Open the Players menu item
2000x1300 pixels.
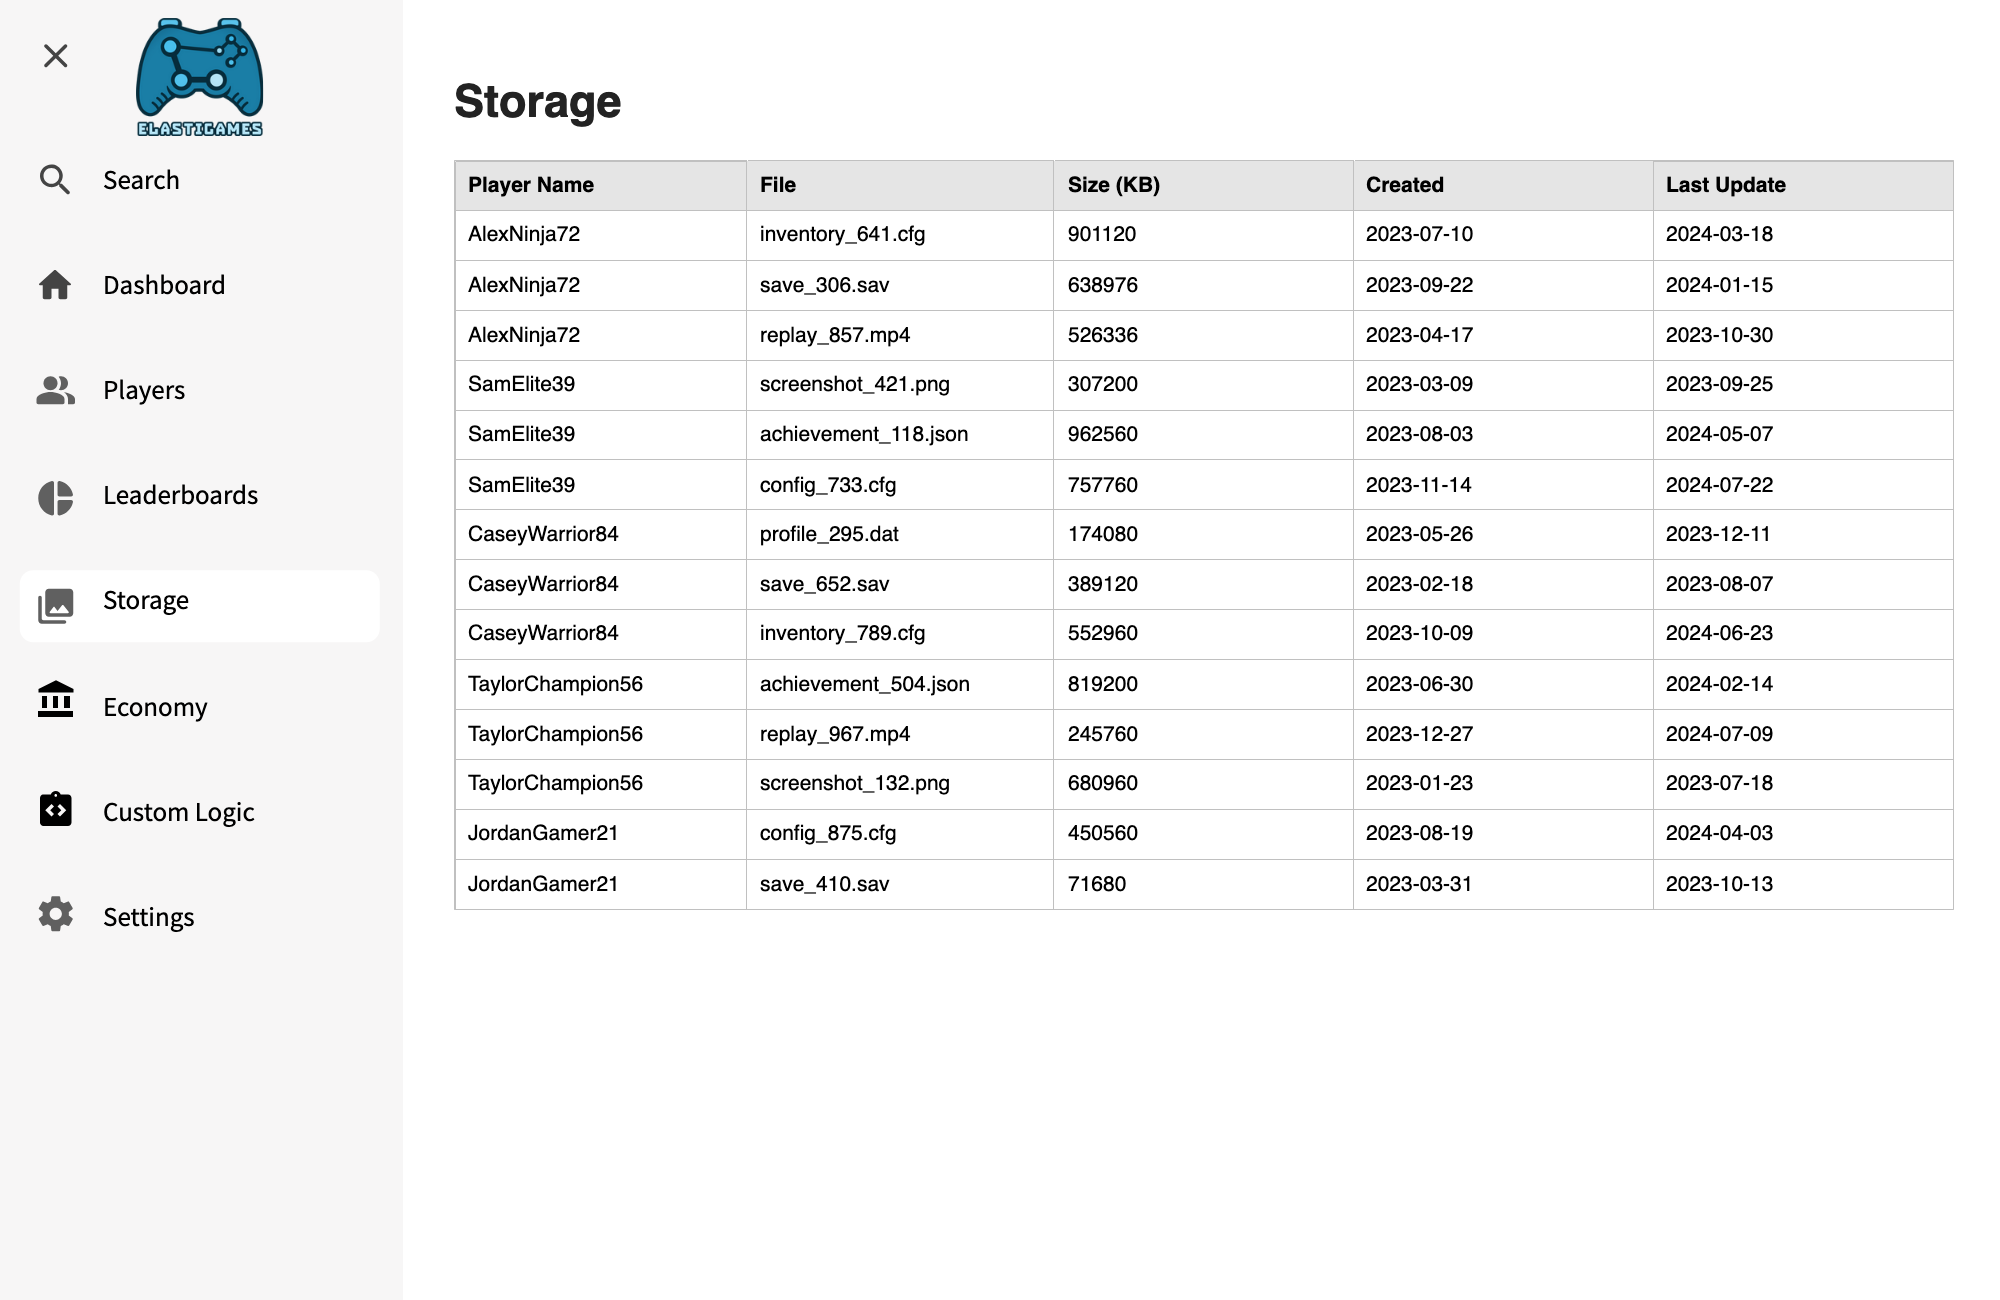(144, 390)
